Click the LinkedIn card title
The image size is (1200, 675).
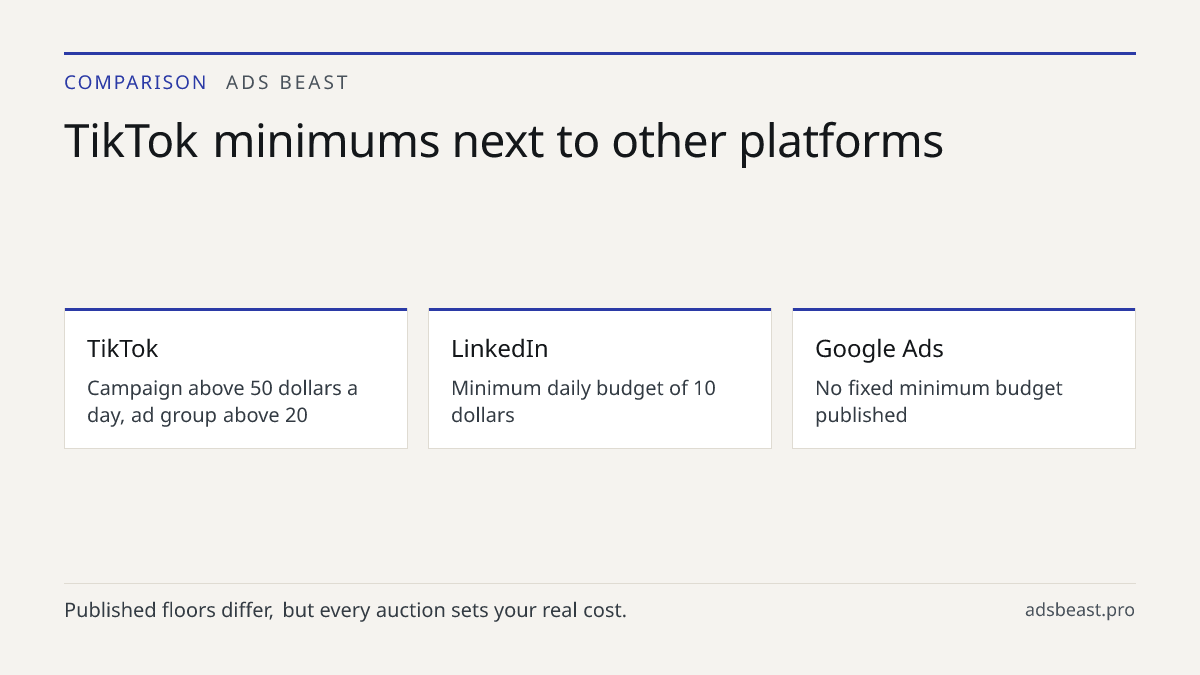pos(499,349)
